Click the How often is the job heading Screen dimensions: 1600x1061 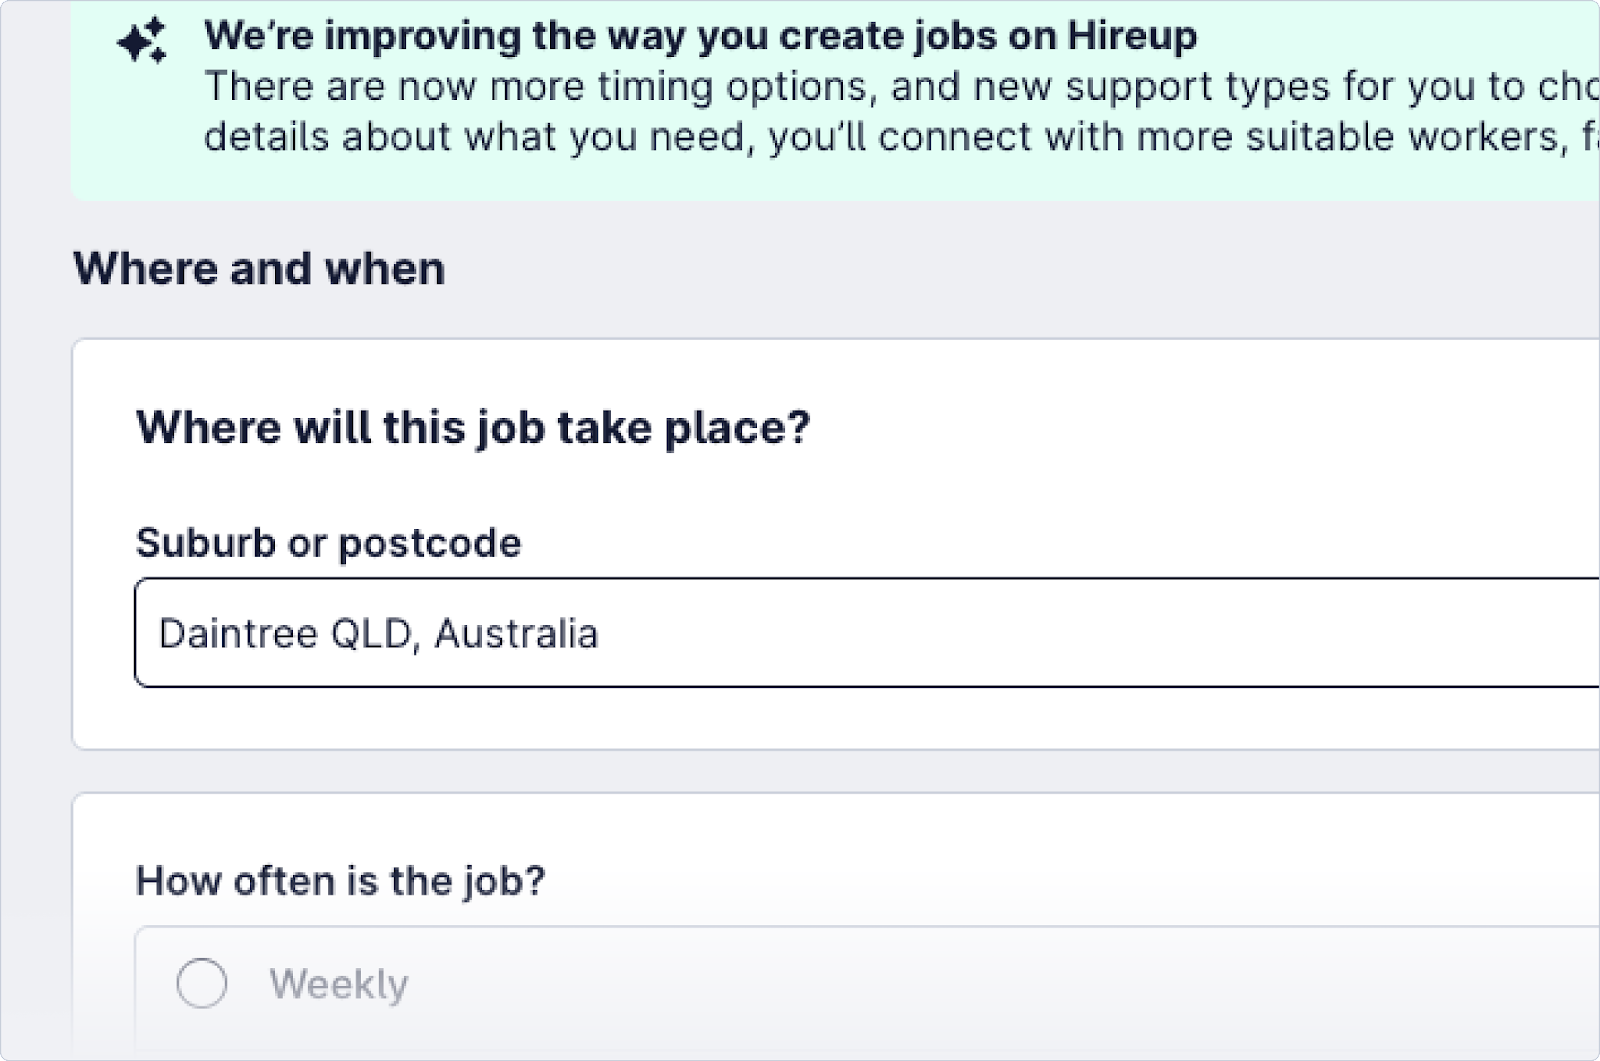click(x=342, y=881)
